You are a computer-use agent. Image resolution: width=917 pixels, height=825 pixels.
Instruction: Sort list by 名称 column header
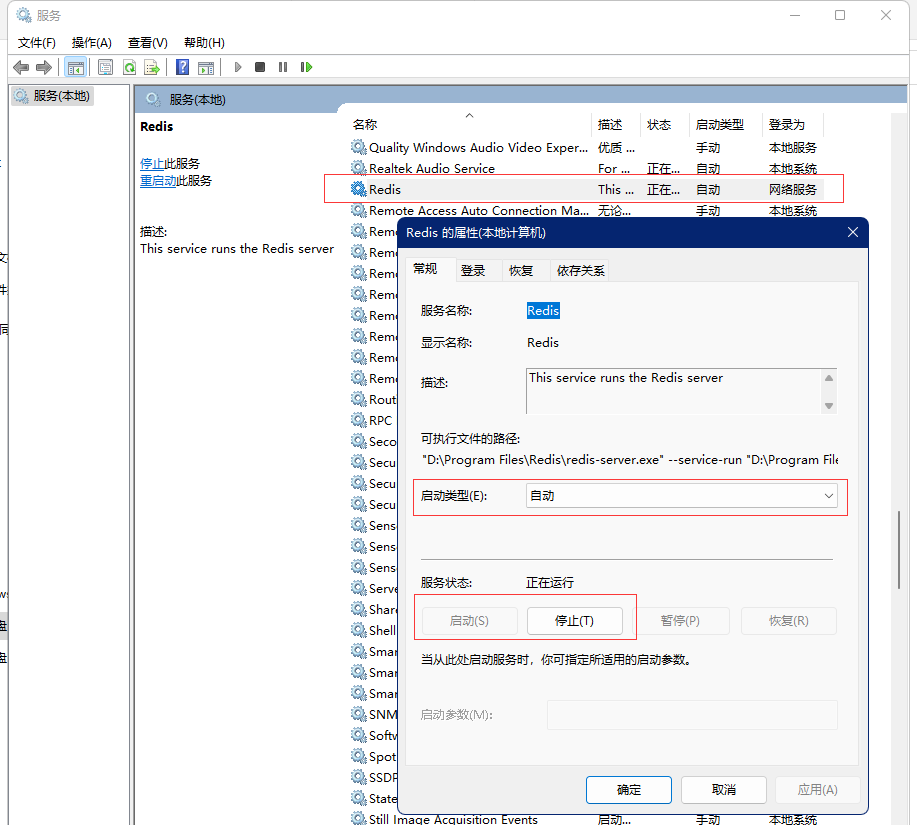click(x=470, y=125)
